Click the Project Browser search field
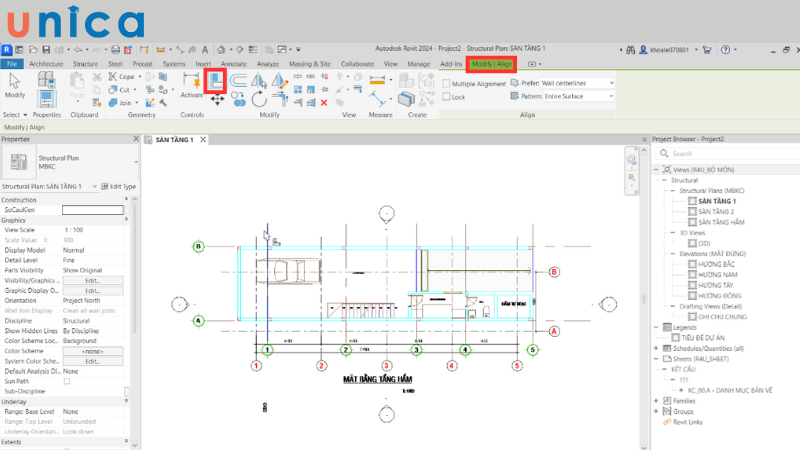The image size is (800, 450). click(x=728, y=154)
